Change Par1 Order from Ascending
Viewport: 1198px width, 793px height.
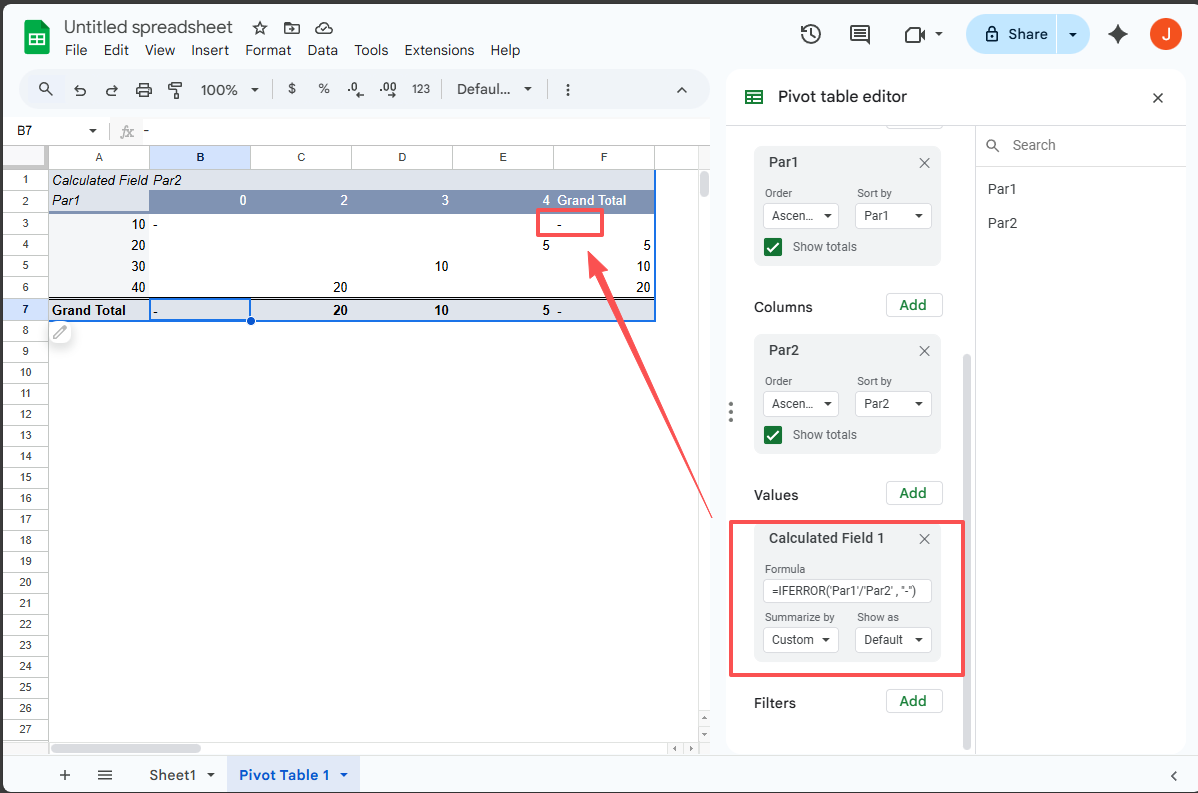pyautogui.click(x=800, y=215)
